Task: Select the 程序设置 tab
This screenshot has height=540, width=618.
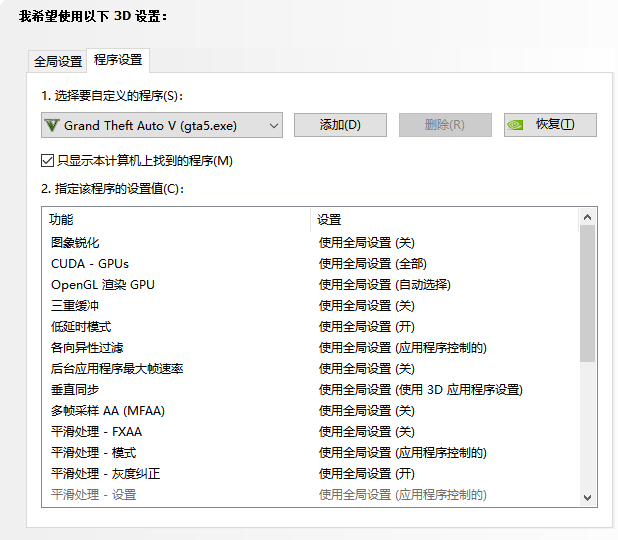Action: 118,60
